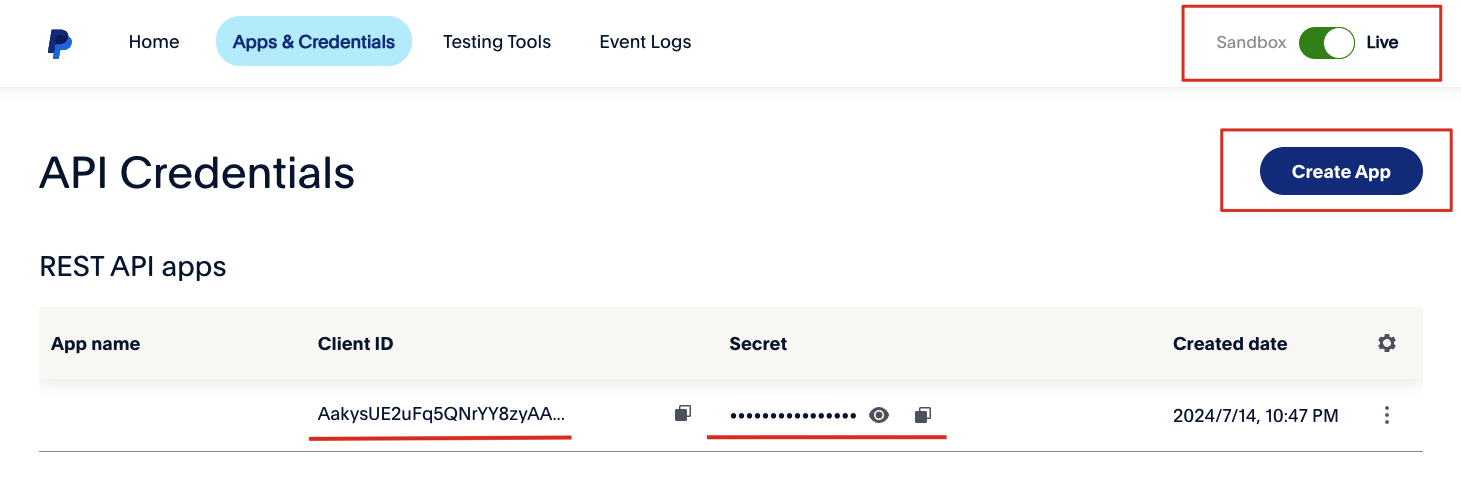
Task: Click the API Credentials page title
Action: coord(197,173)
